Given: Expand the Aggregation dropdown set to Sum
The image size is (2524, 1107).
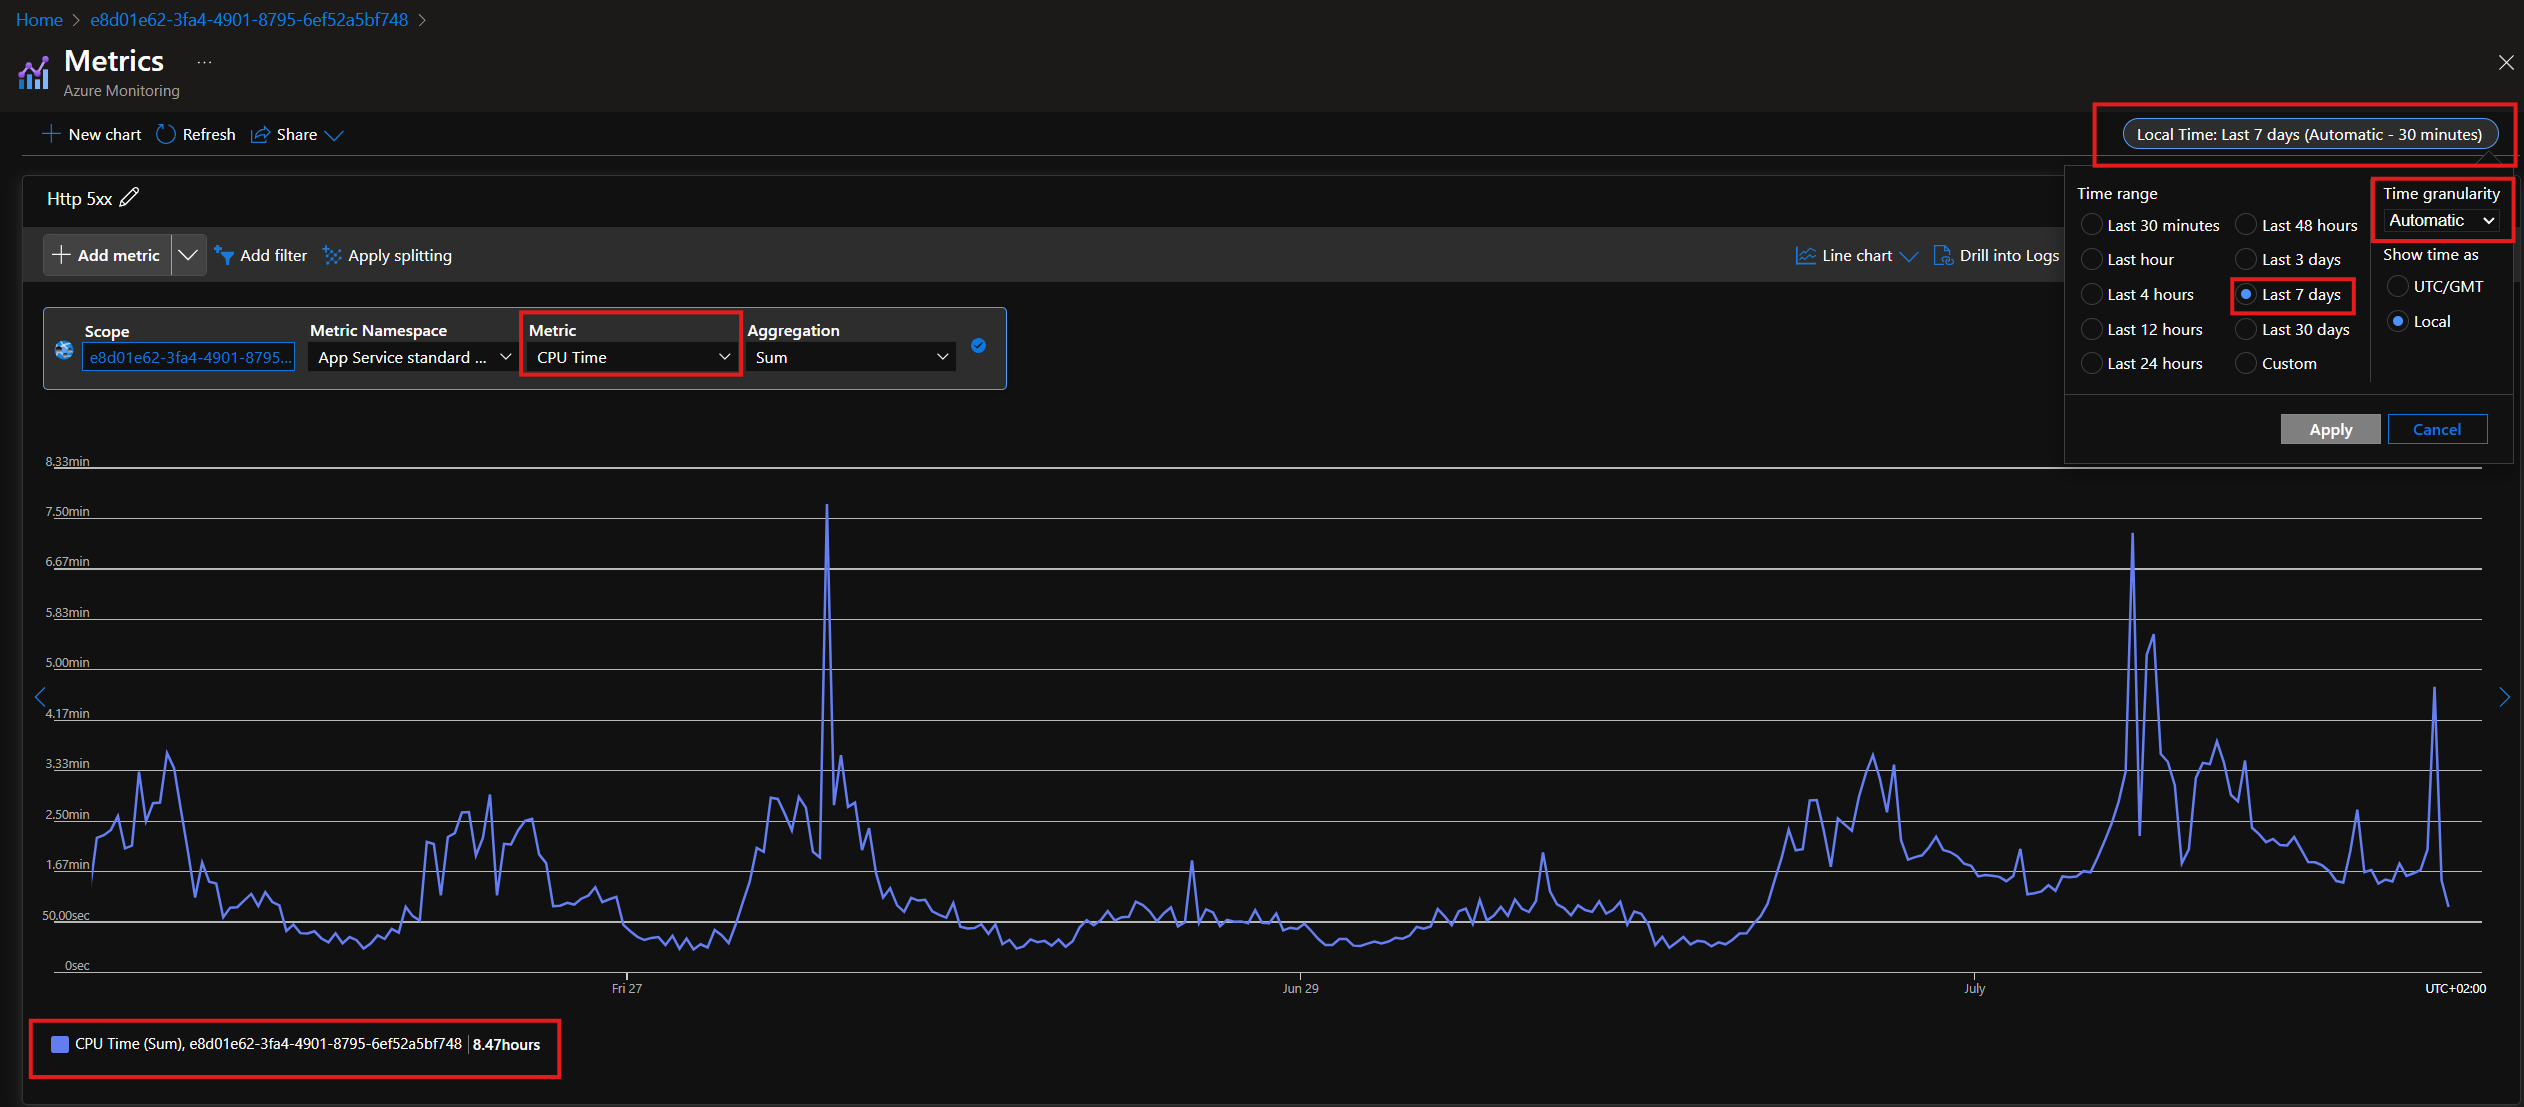Looking at the screenshot, I should pyautogui.click(x=851, y=357).
